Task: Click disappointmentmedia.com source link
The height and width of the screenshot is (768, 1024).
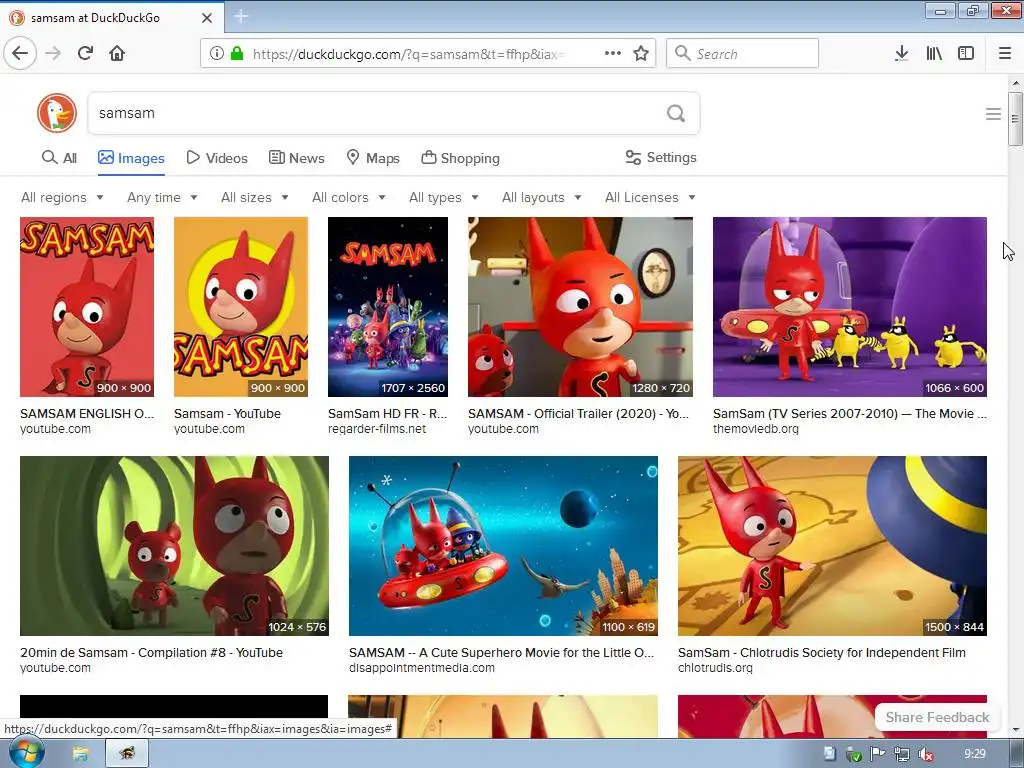Action: point(422,668)
